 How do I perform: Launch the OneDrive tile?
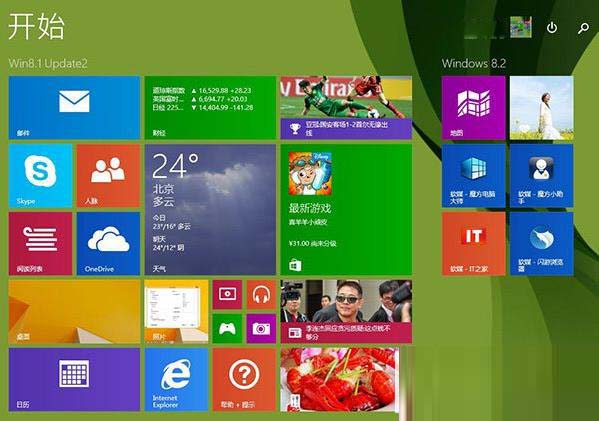[x=108, y=244]
